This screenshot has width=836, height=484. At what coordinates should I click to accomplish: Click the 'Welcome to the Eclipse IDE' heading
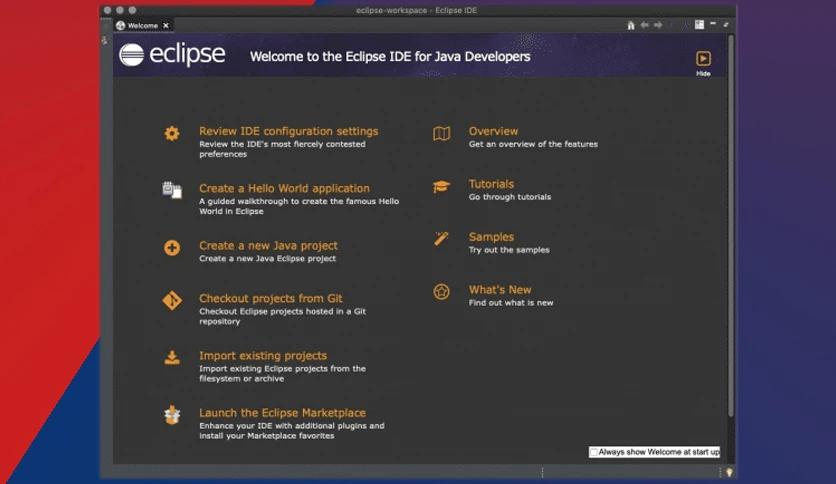pyautogui.click(x=390, y=57)
